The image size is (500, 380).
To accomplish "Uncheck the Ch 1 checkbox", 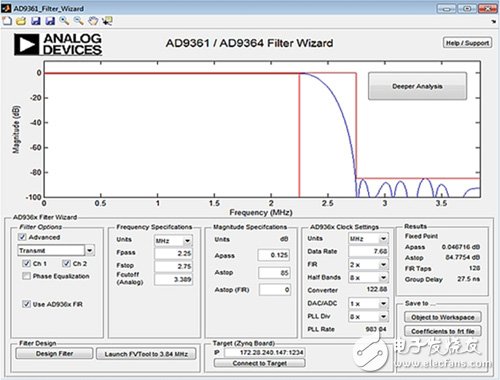I will coord(26,263).
